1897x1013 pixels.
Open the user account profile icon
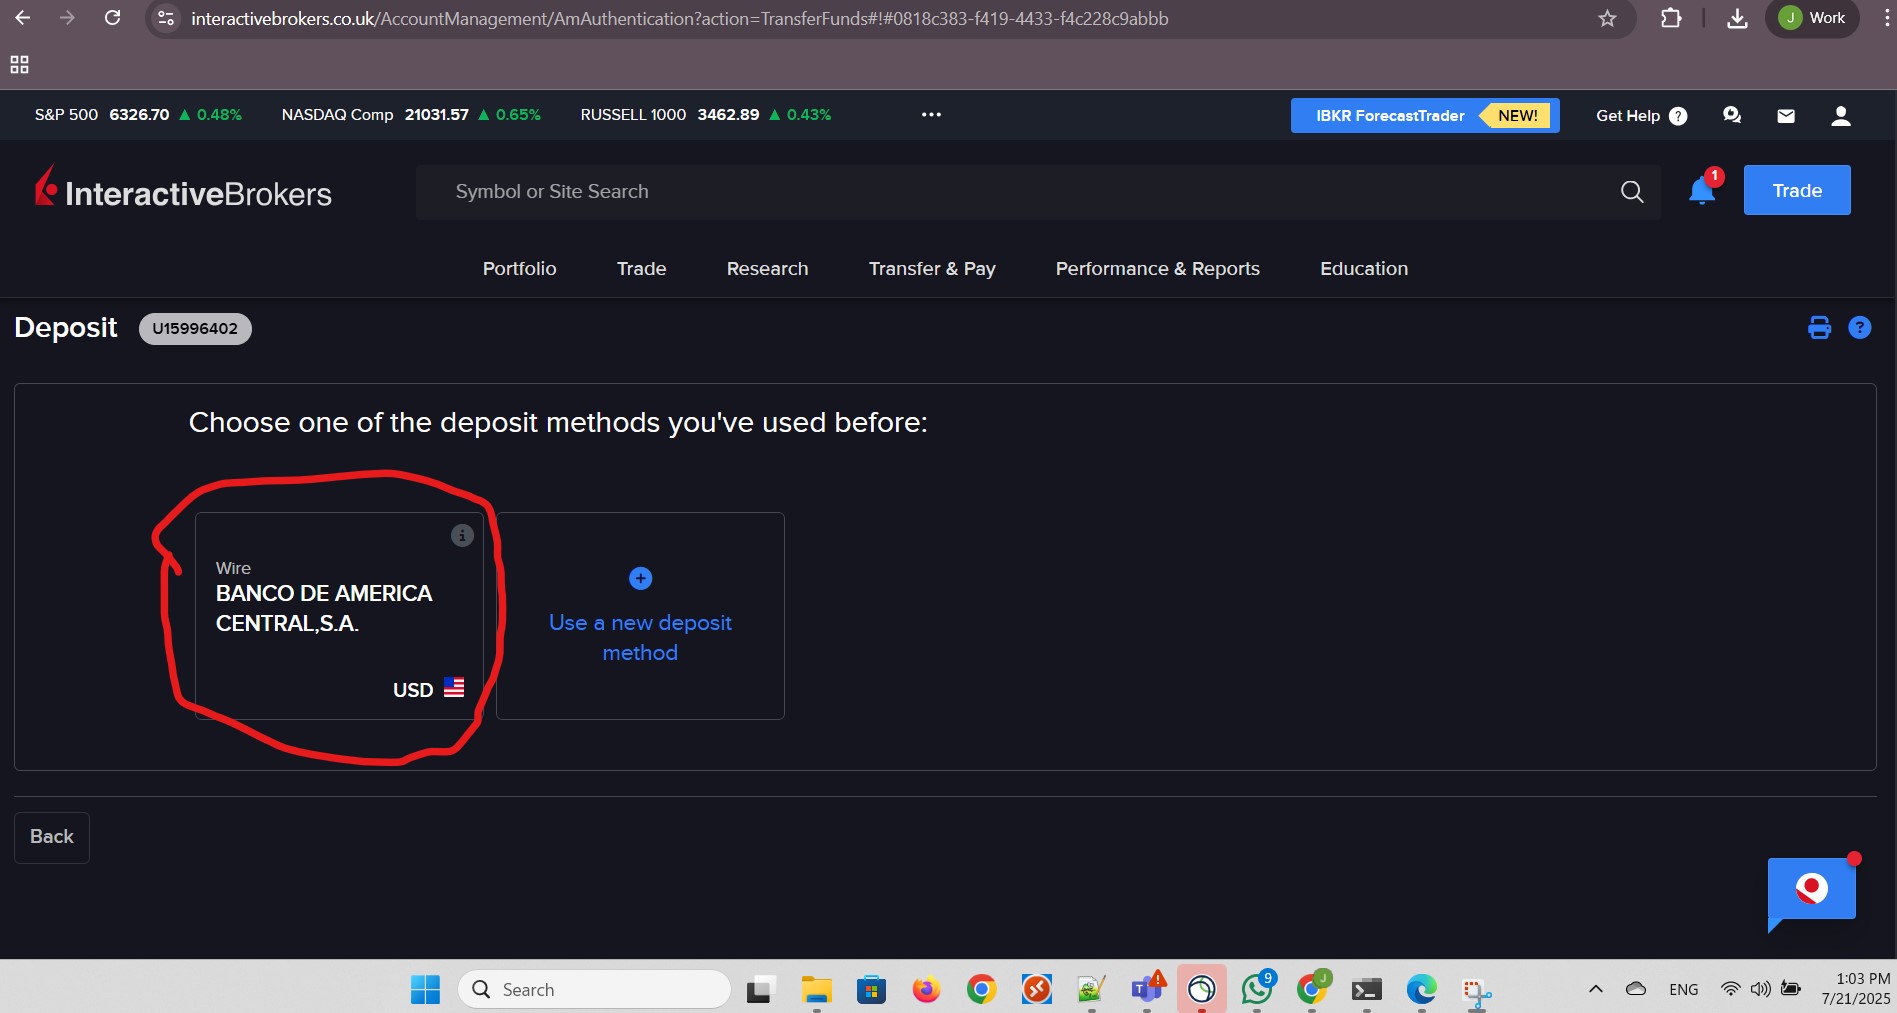pyautogui.click(x=1841, y=116)
